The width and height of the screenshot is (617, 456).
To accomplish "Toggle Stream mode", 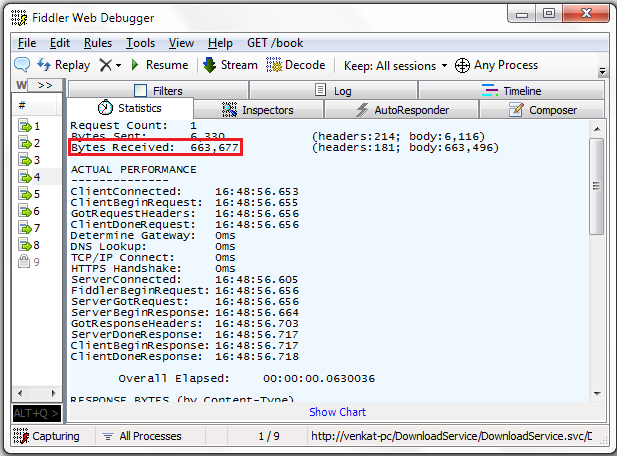I will click(230, 65).
